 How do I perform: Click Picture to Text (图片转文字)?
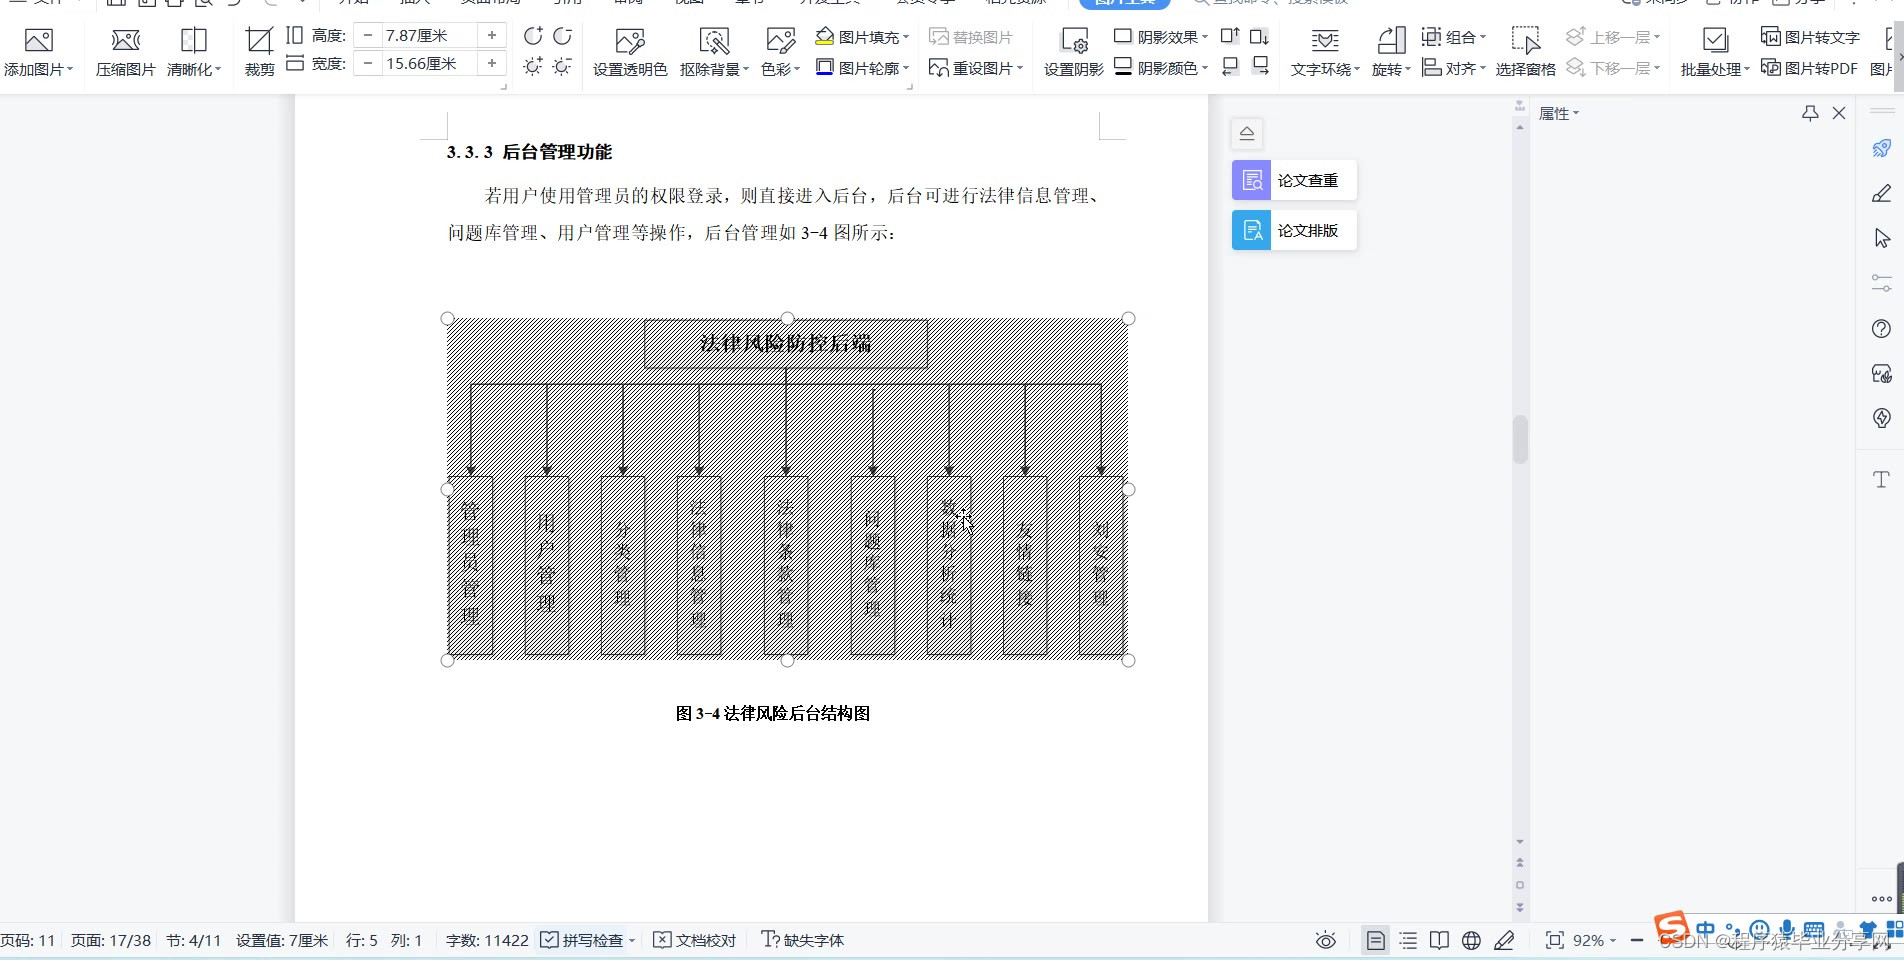point(1810,37)
